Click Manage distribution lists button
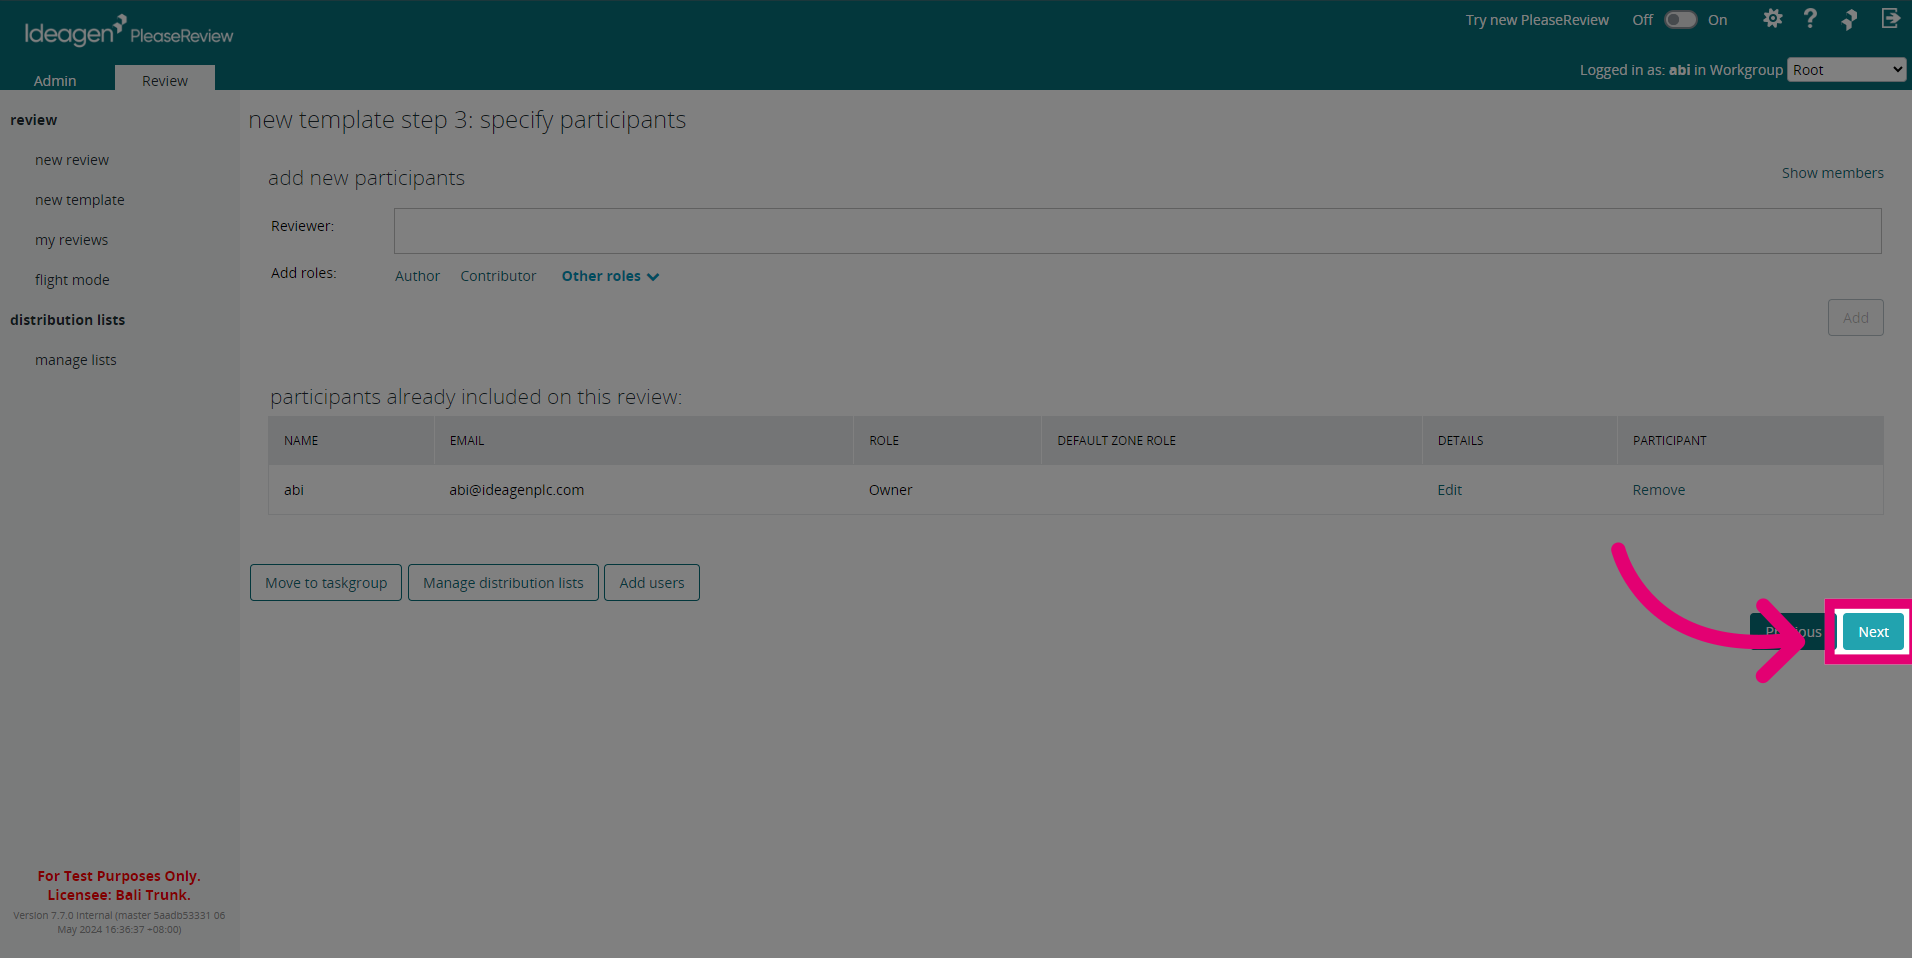The width and height of the screenshot is (1912, 958). pyautogui.click(x=503, y=583)
